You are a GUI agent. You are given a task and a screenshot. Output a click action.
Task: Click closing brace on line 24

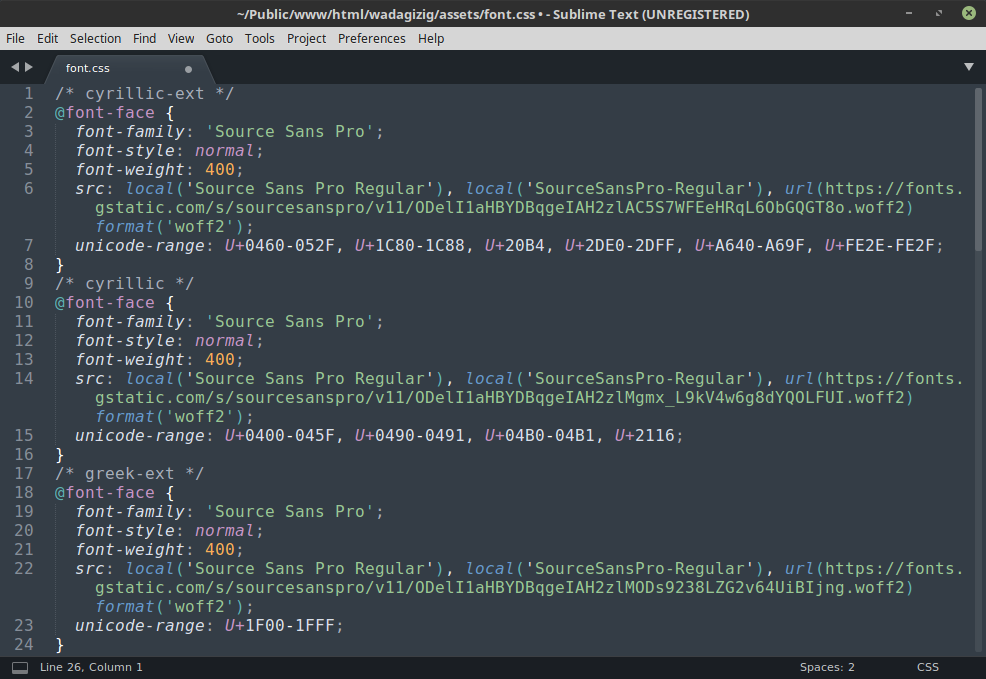coord(60,644)
